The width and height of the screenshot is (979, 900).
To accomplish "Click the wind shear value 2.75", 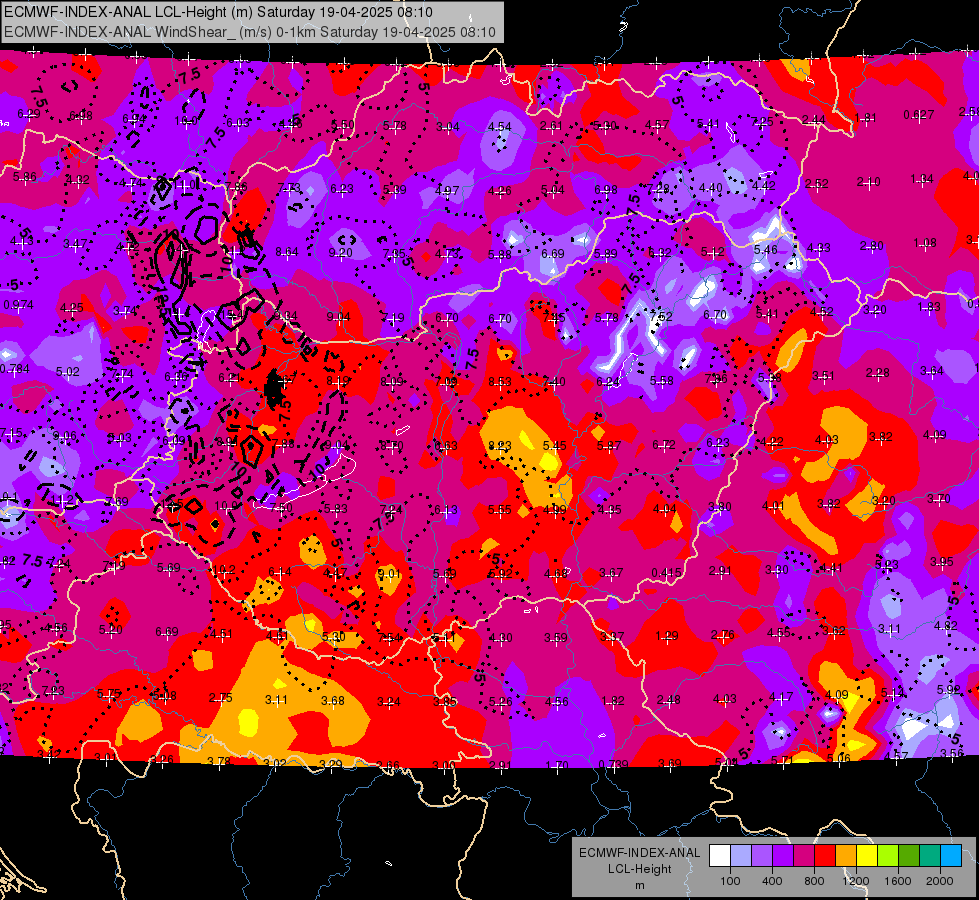I will point(220,698).
